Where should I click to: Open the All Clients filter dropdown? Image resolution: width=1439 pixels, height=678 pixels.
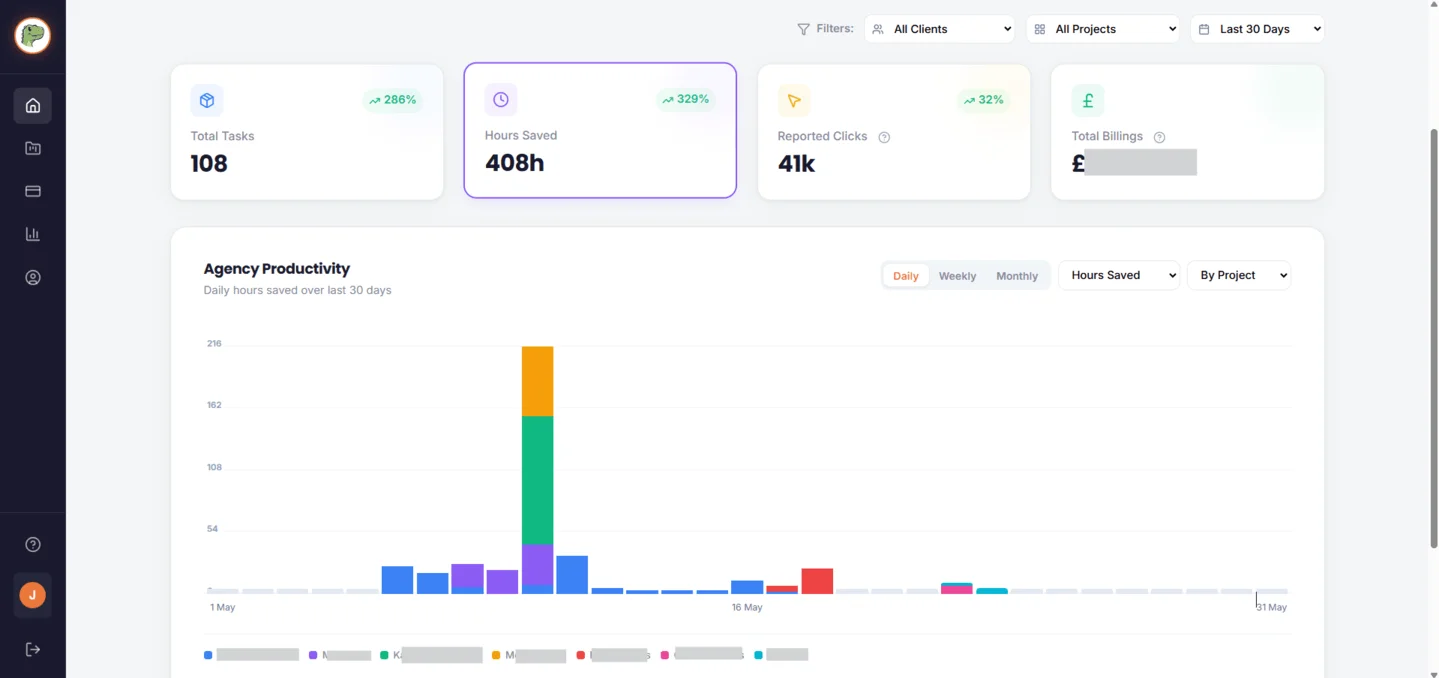tap(940, 29)
